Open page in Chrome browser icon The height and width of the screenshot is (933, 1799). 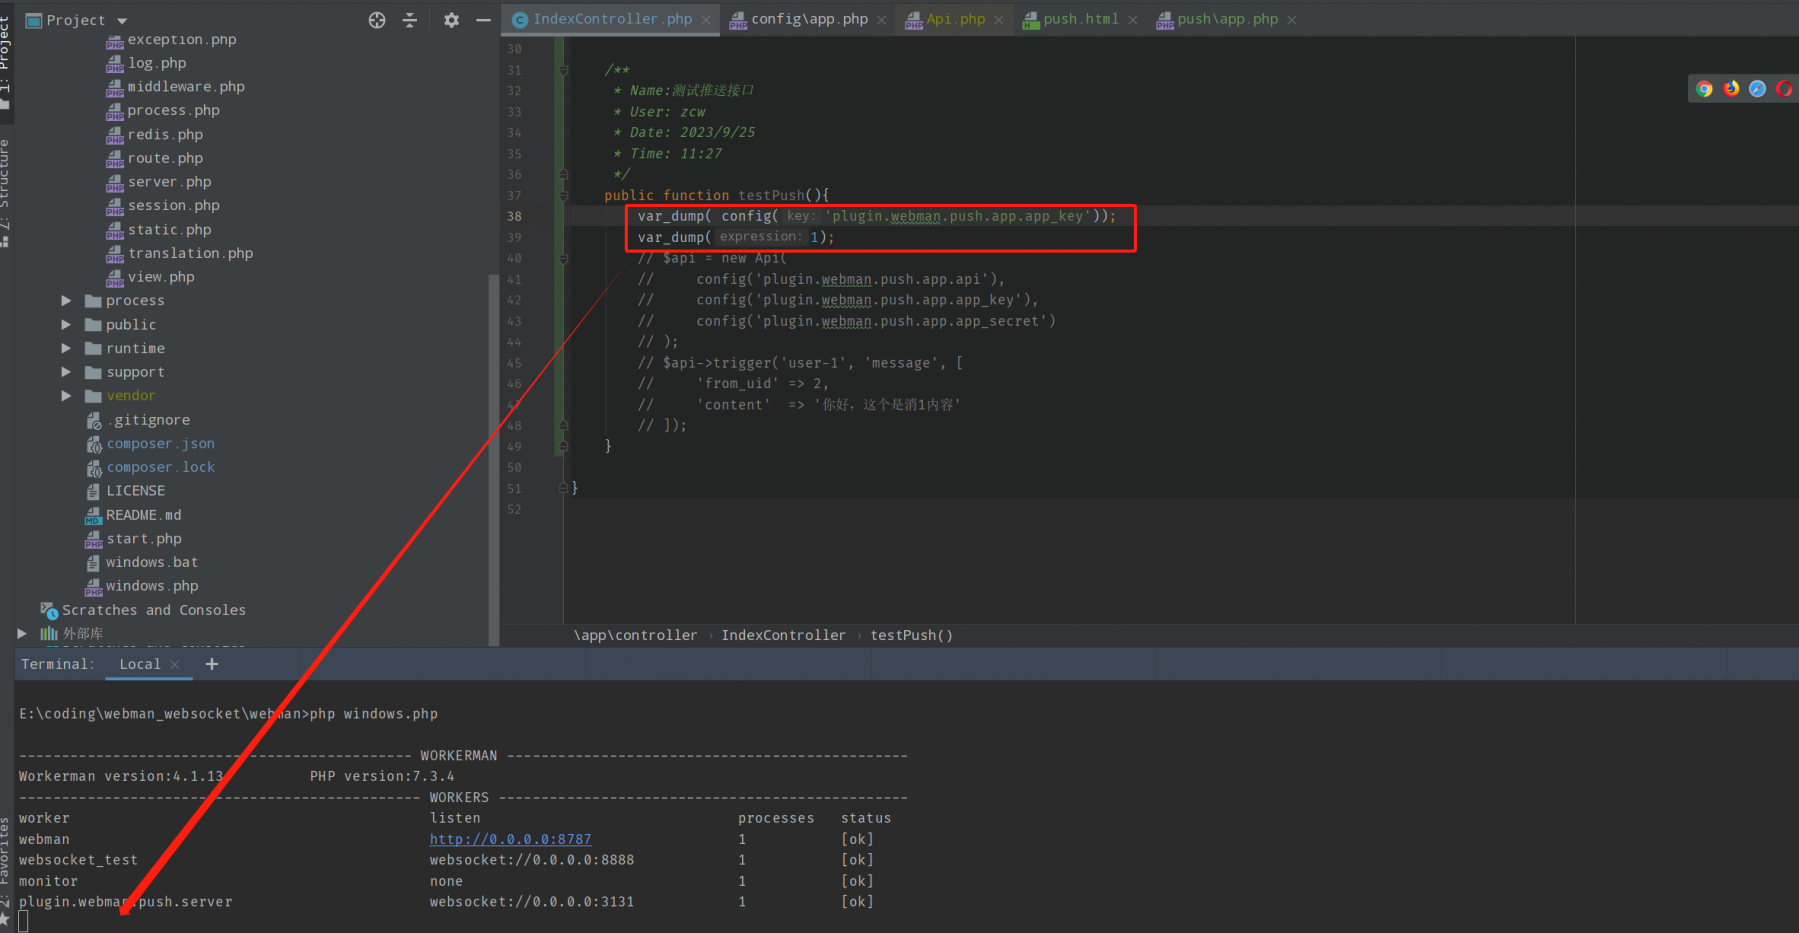tap(1705, 89)
